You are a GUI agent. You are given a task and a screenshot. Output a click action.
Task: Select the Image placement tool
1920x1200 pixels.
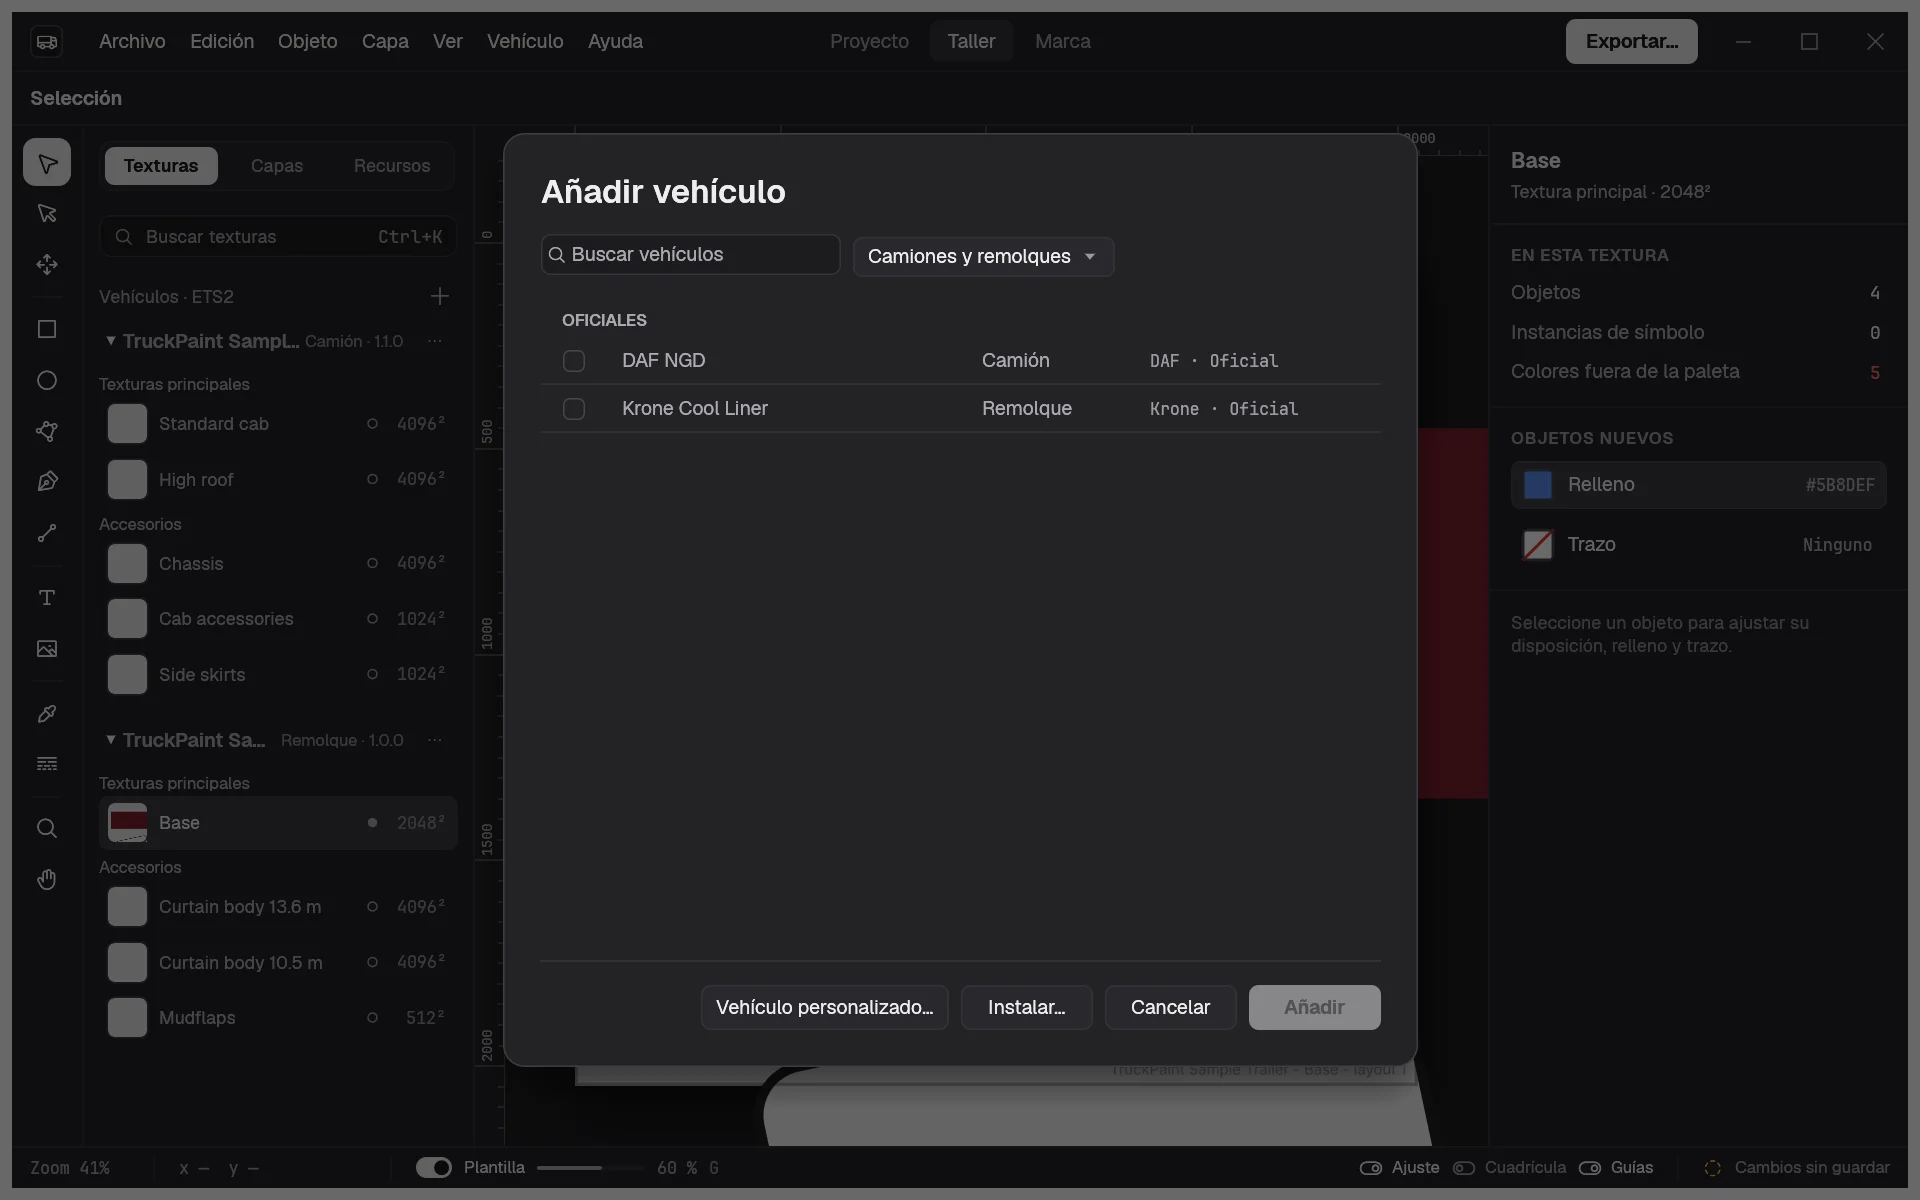[47, 649]
